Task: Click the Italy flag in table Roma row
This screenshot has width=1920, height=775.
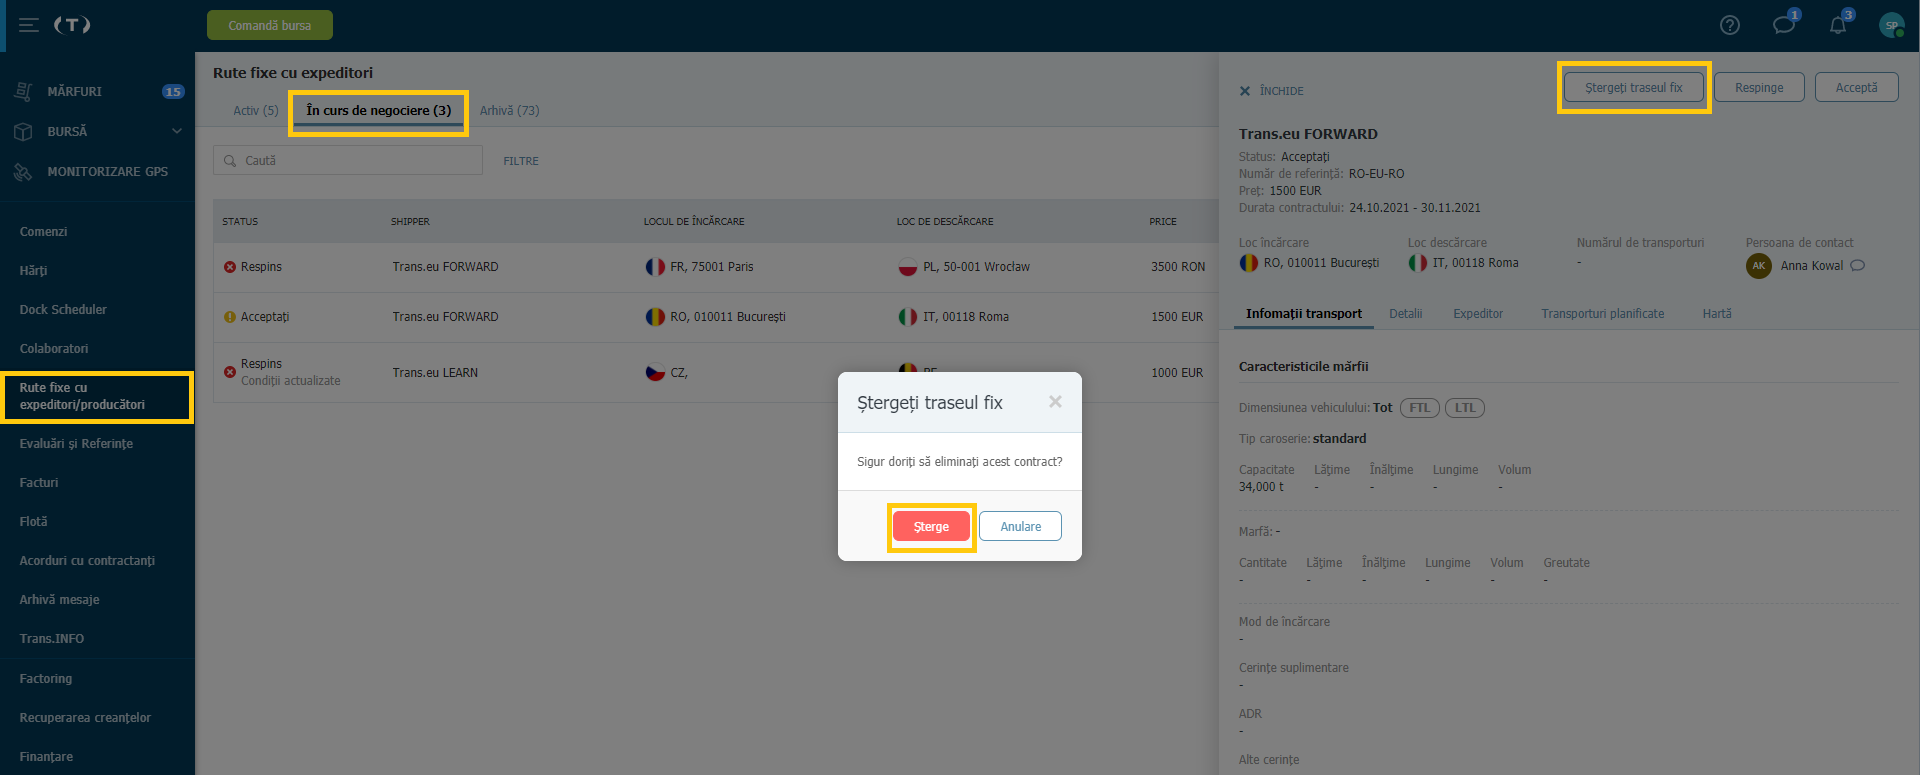Action: point(908,317)
